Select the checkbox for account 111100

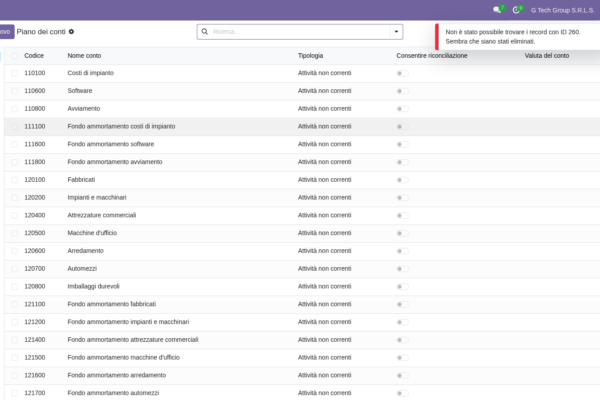click(15, 126)
